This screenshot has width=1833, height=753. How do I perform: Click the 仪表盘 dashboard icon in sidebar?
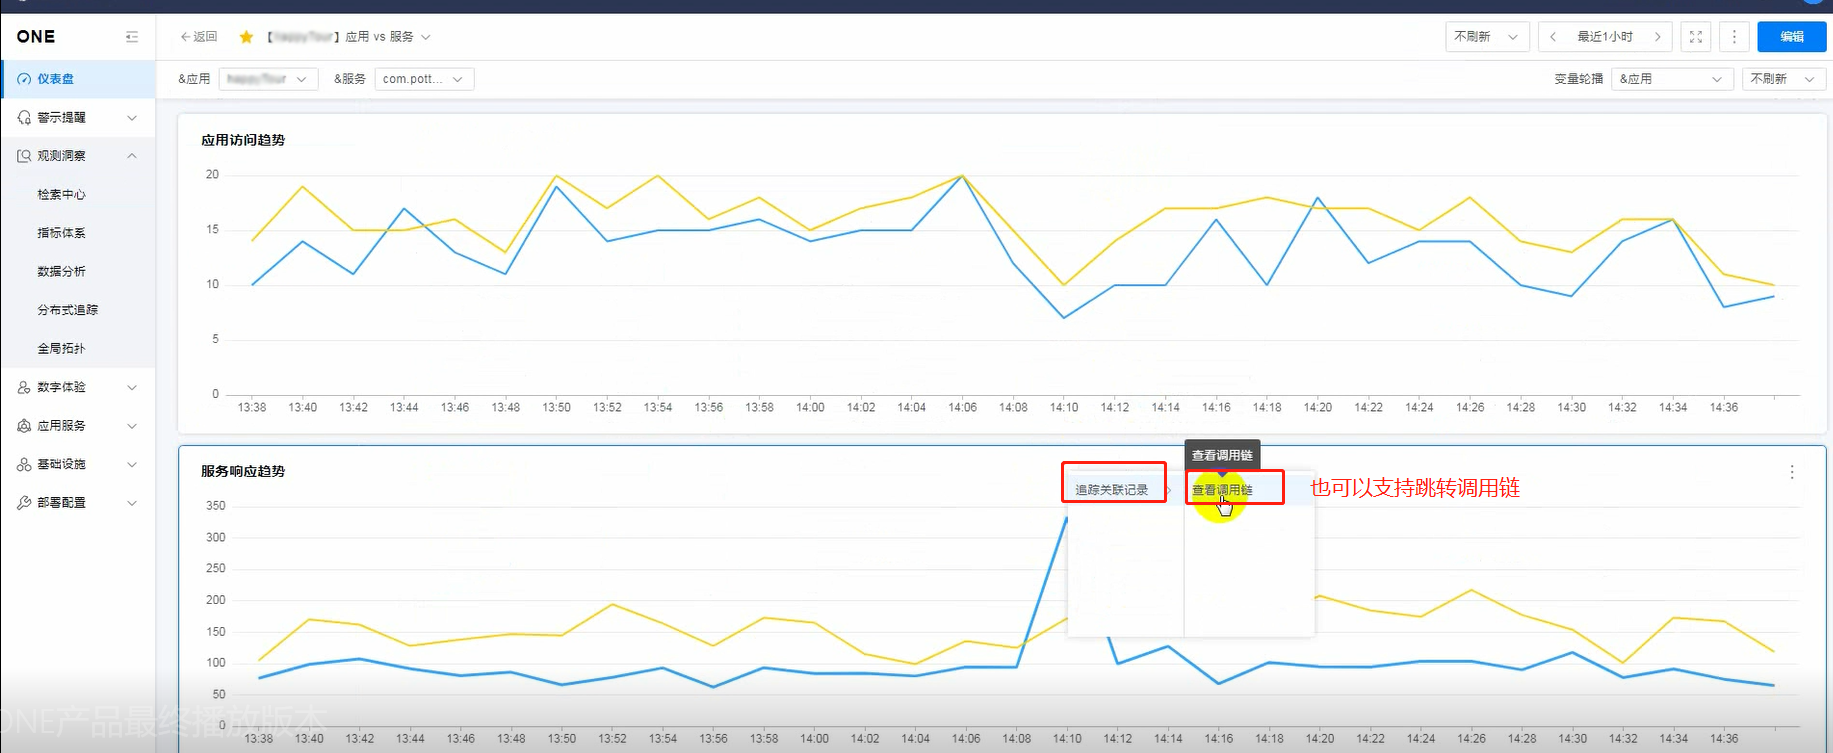tap(24, 79)
